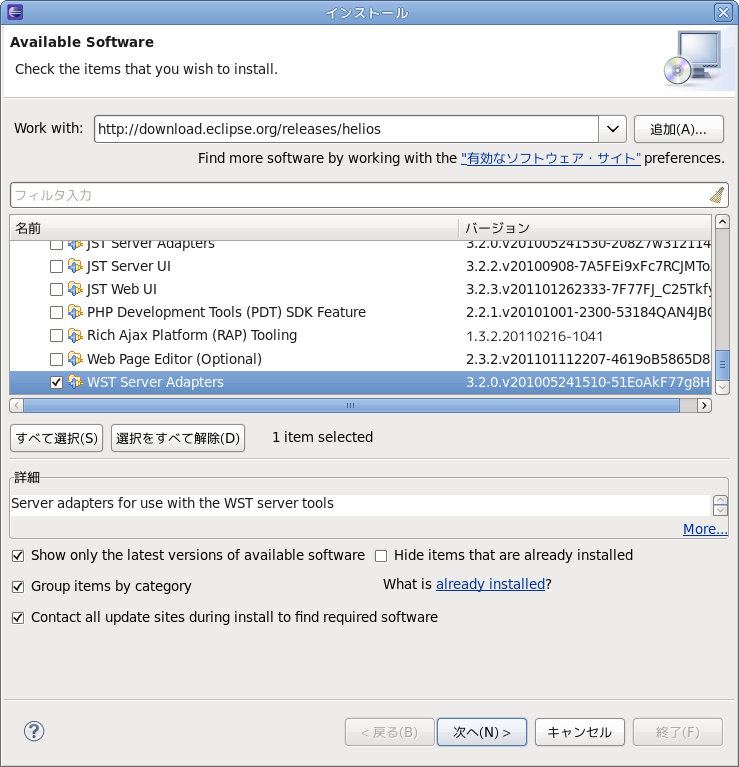Click the 名前 column header

[234, 228]
